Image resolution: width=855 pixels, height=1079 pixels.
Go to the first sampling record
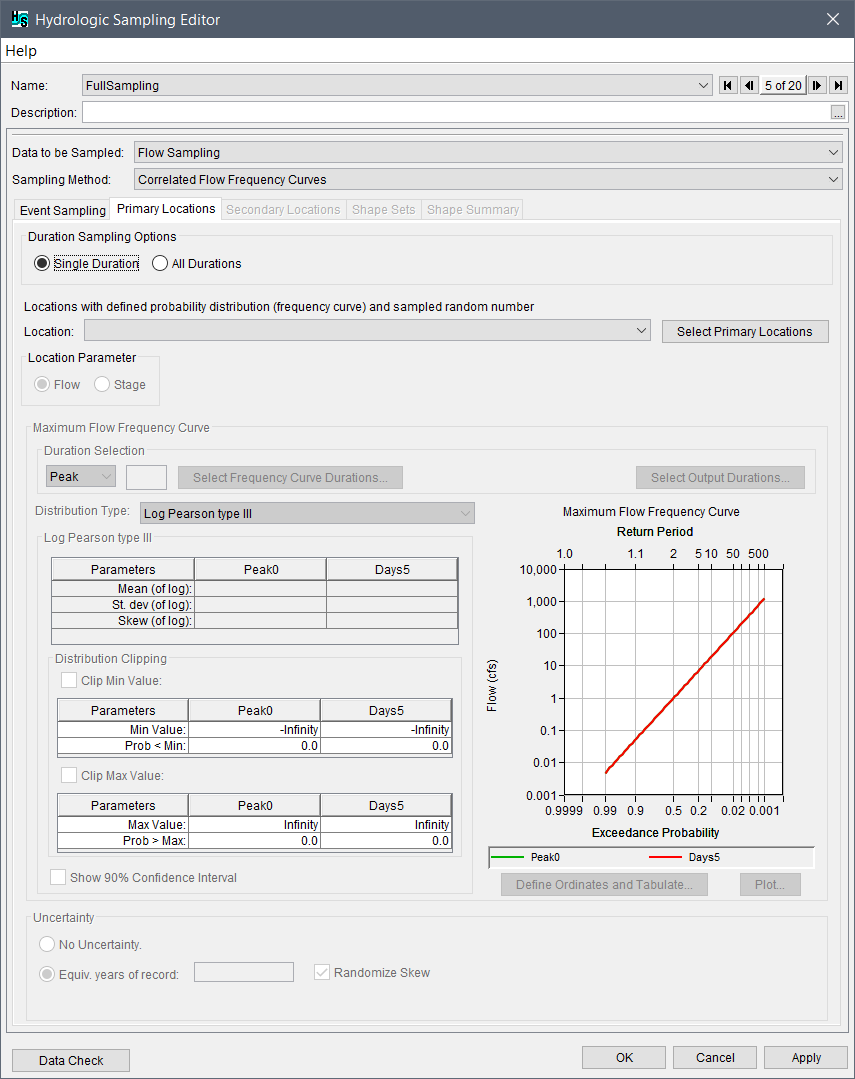[x=728, y=85]
